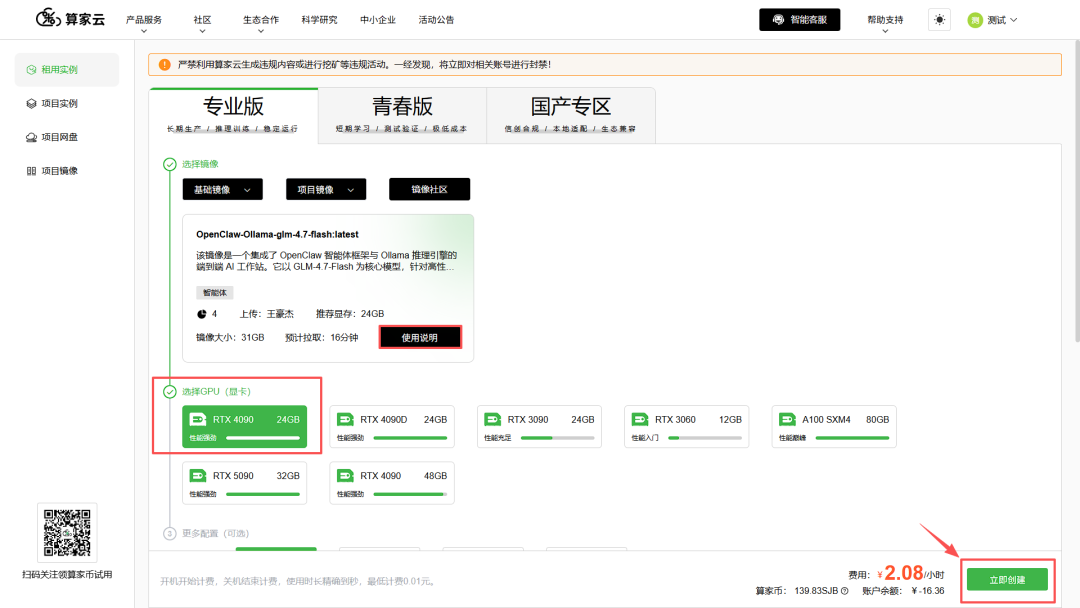Select the A100 SXM4 80GB GPU option

[x=834, y=427]
